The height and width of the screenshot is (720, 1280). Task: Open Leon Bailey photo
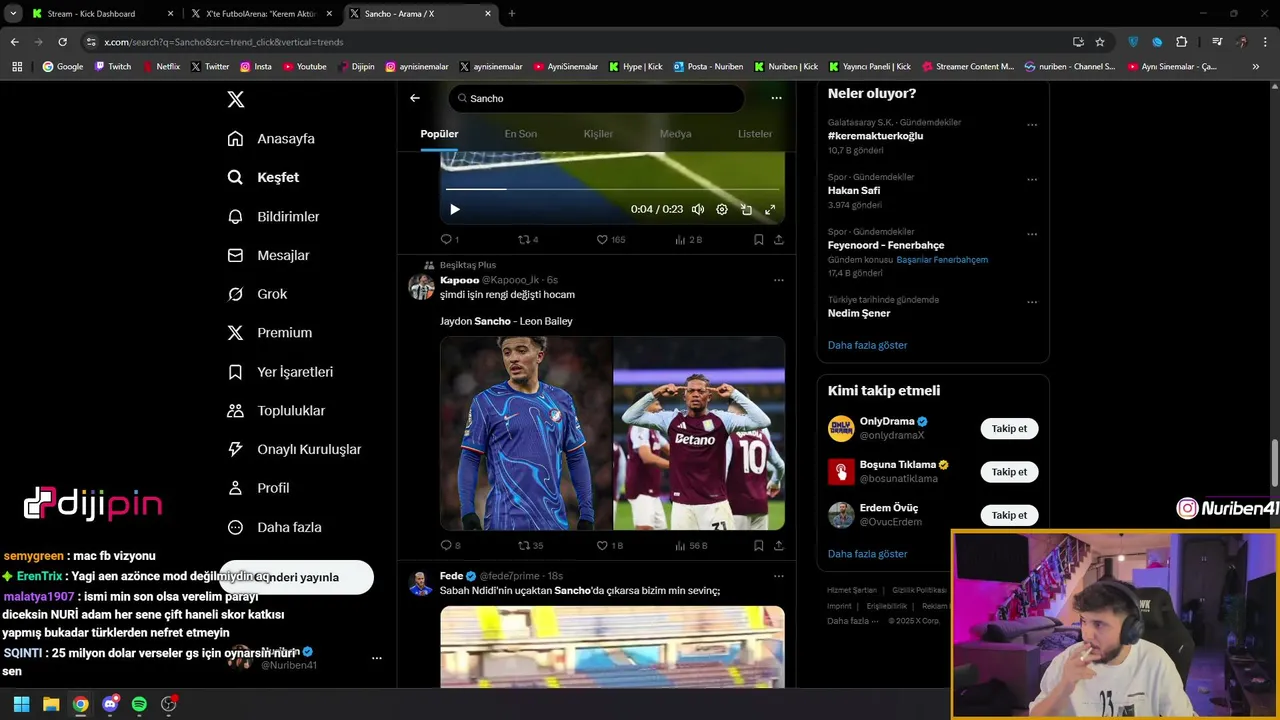[x=699, y=433]
